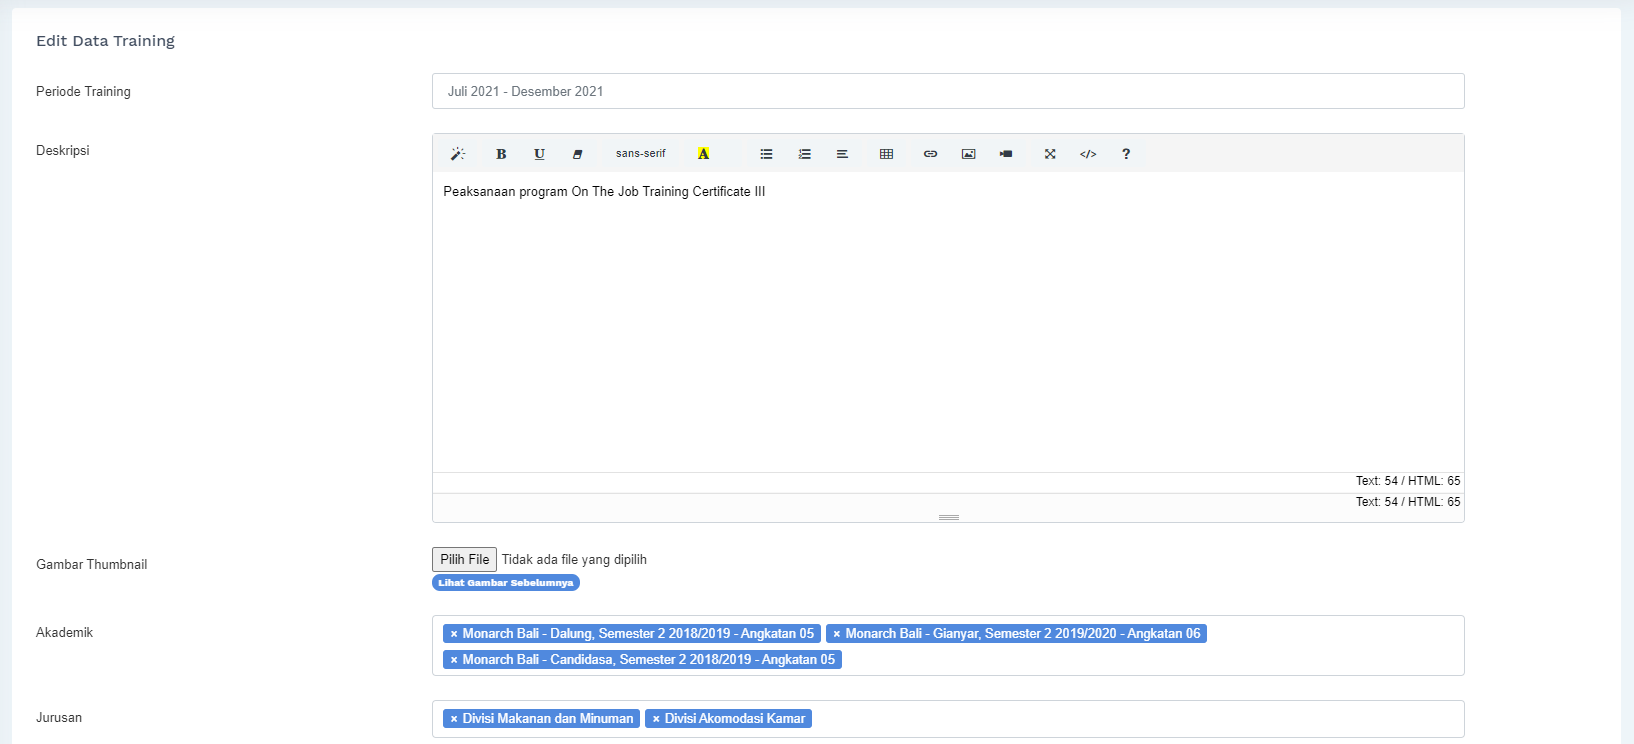The height and width of the screenshot is (744, 1634).
Task: Toggle underline formatting
Action: pos(539,154)
